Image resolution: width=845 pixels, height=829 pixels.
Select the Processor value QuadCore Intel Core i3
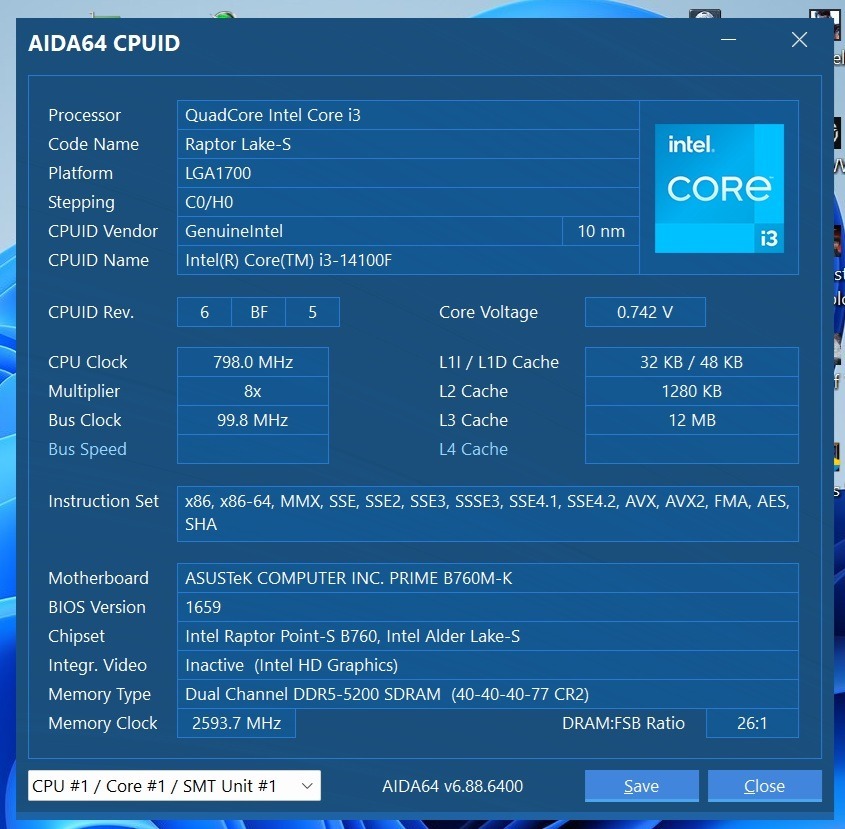tap(408, 115)
